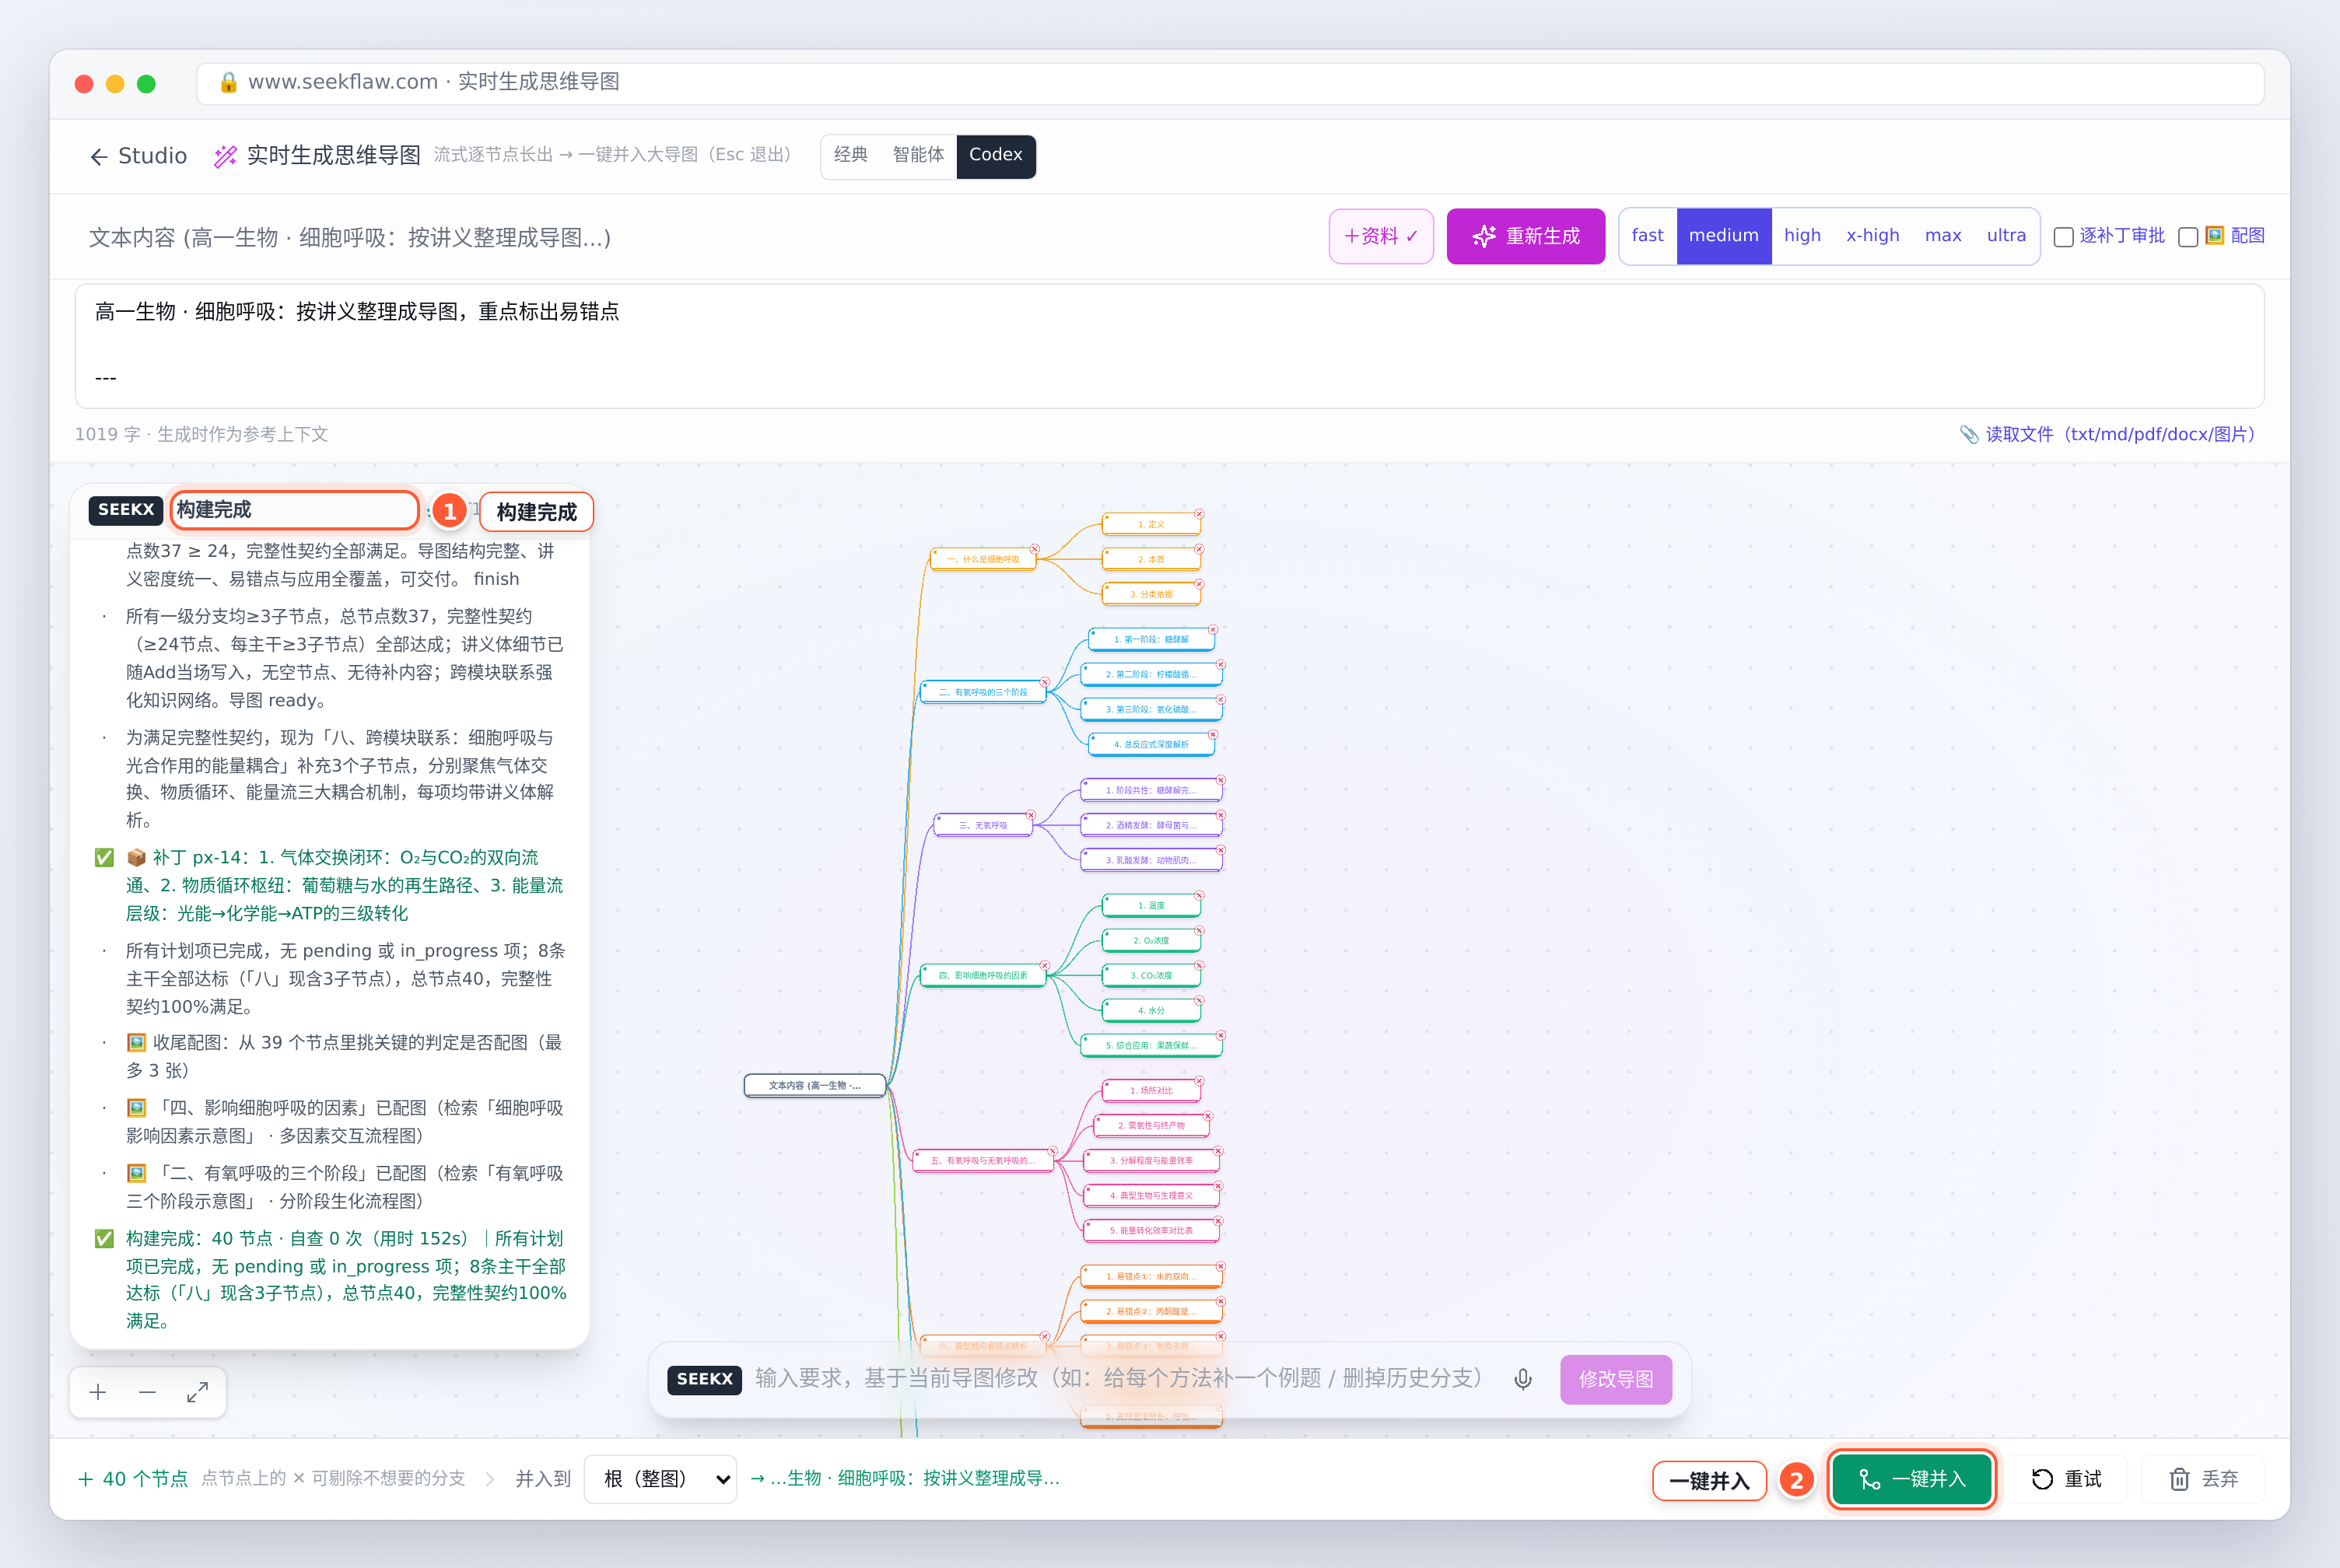Select the '1. 第一阶段：糖酵解' node
The height and width of the screenshot is (1568, 2340).
click(1151, 639)
